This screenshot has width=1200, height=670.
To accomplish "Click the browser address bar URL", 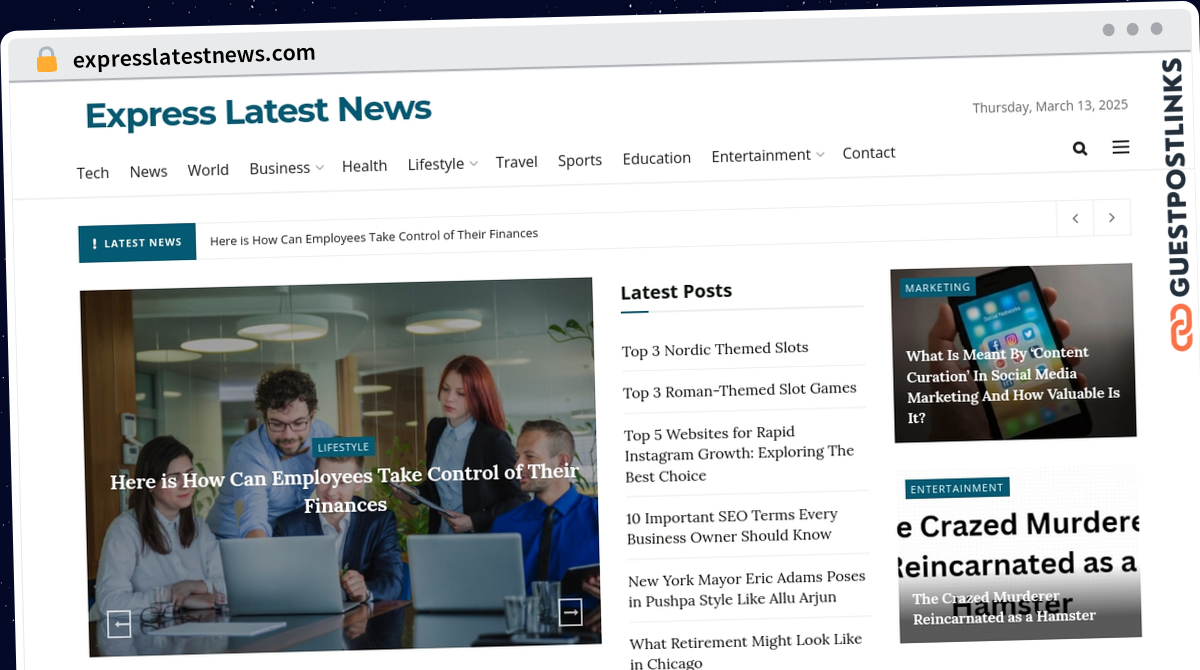I will pyautogui.click(x=194, y=57).
